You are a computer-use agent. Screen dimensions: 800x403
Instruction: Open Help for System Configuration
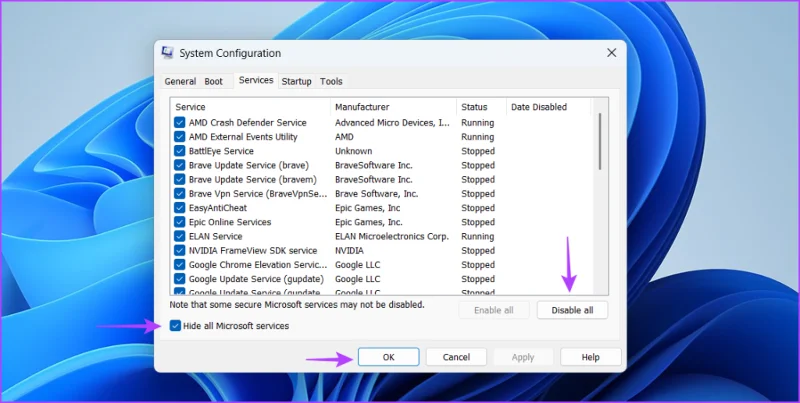590,357
